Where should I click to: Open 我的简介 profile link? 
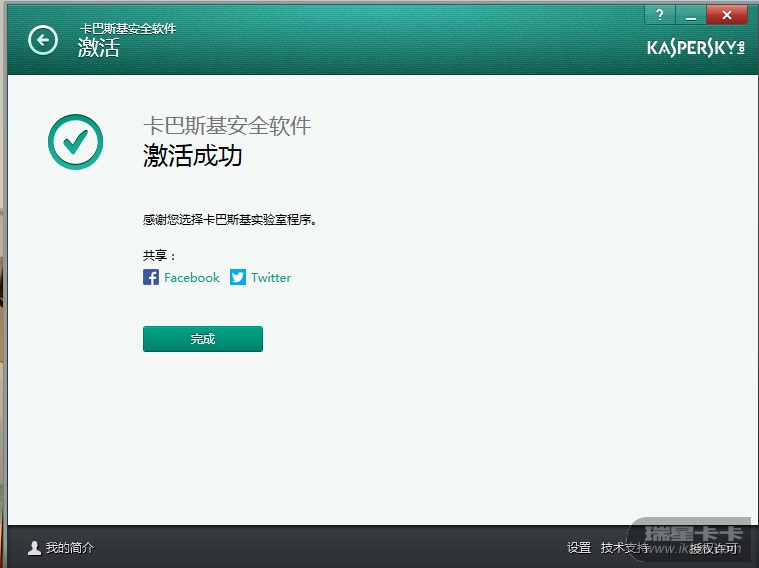(x=70, y=548)
